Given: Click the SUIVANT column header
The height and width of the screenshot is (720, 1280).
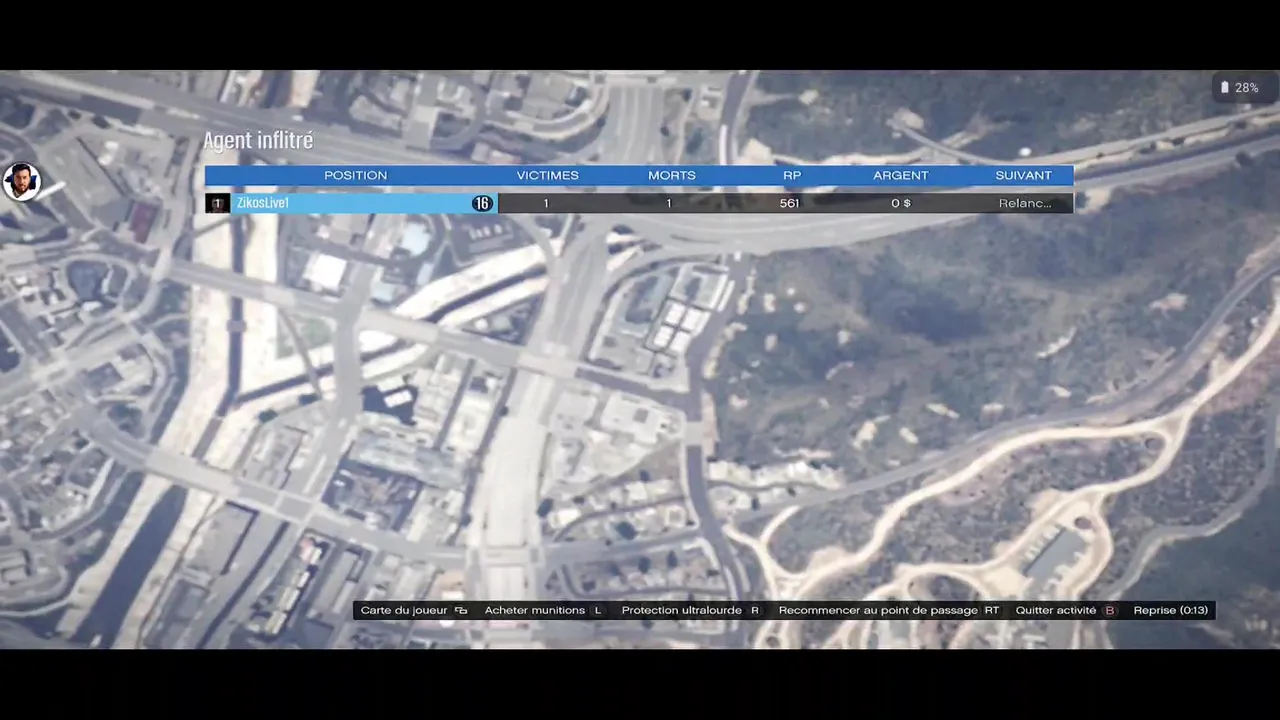Looking at the screenshot, I should [x=1023, y=175].
